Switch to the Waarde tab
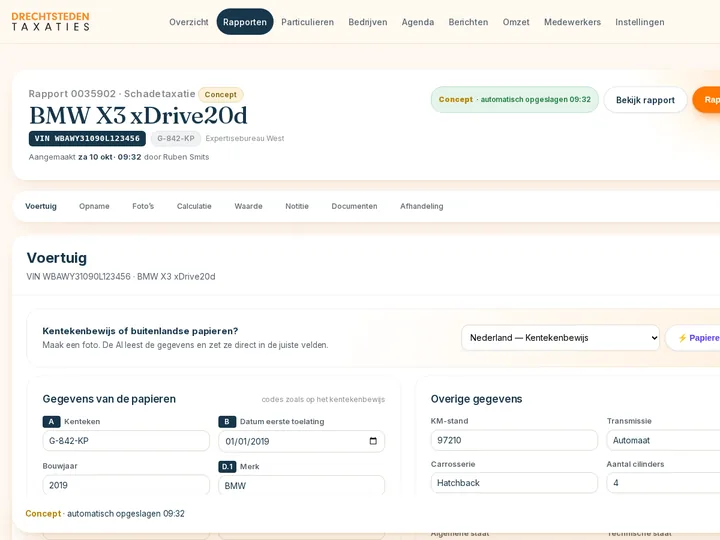This screenshot has width=720, height=540. coord(248,206)
